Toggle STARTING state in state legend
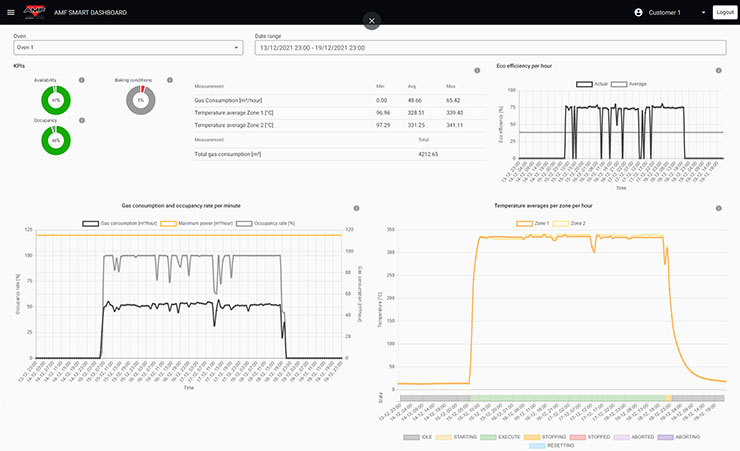The width and height of the screenshot is (740, 451). [456, 437]
